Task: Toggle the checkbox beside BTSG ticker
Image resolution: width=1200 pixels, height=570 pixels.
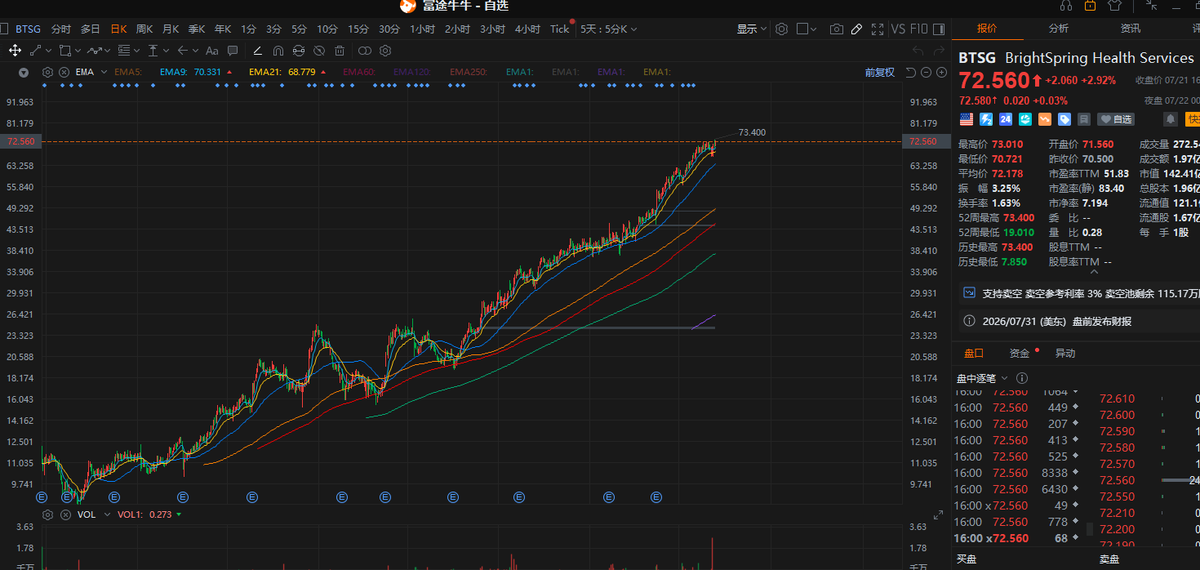Action: pos(4,29)
